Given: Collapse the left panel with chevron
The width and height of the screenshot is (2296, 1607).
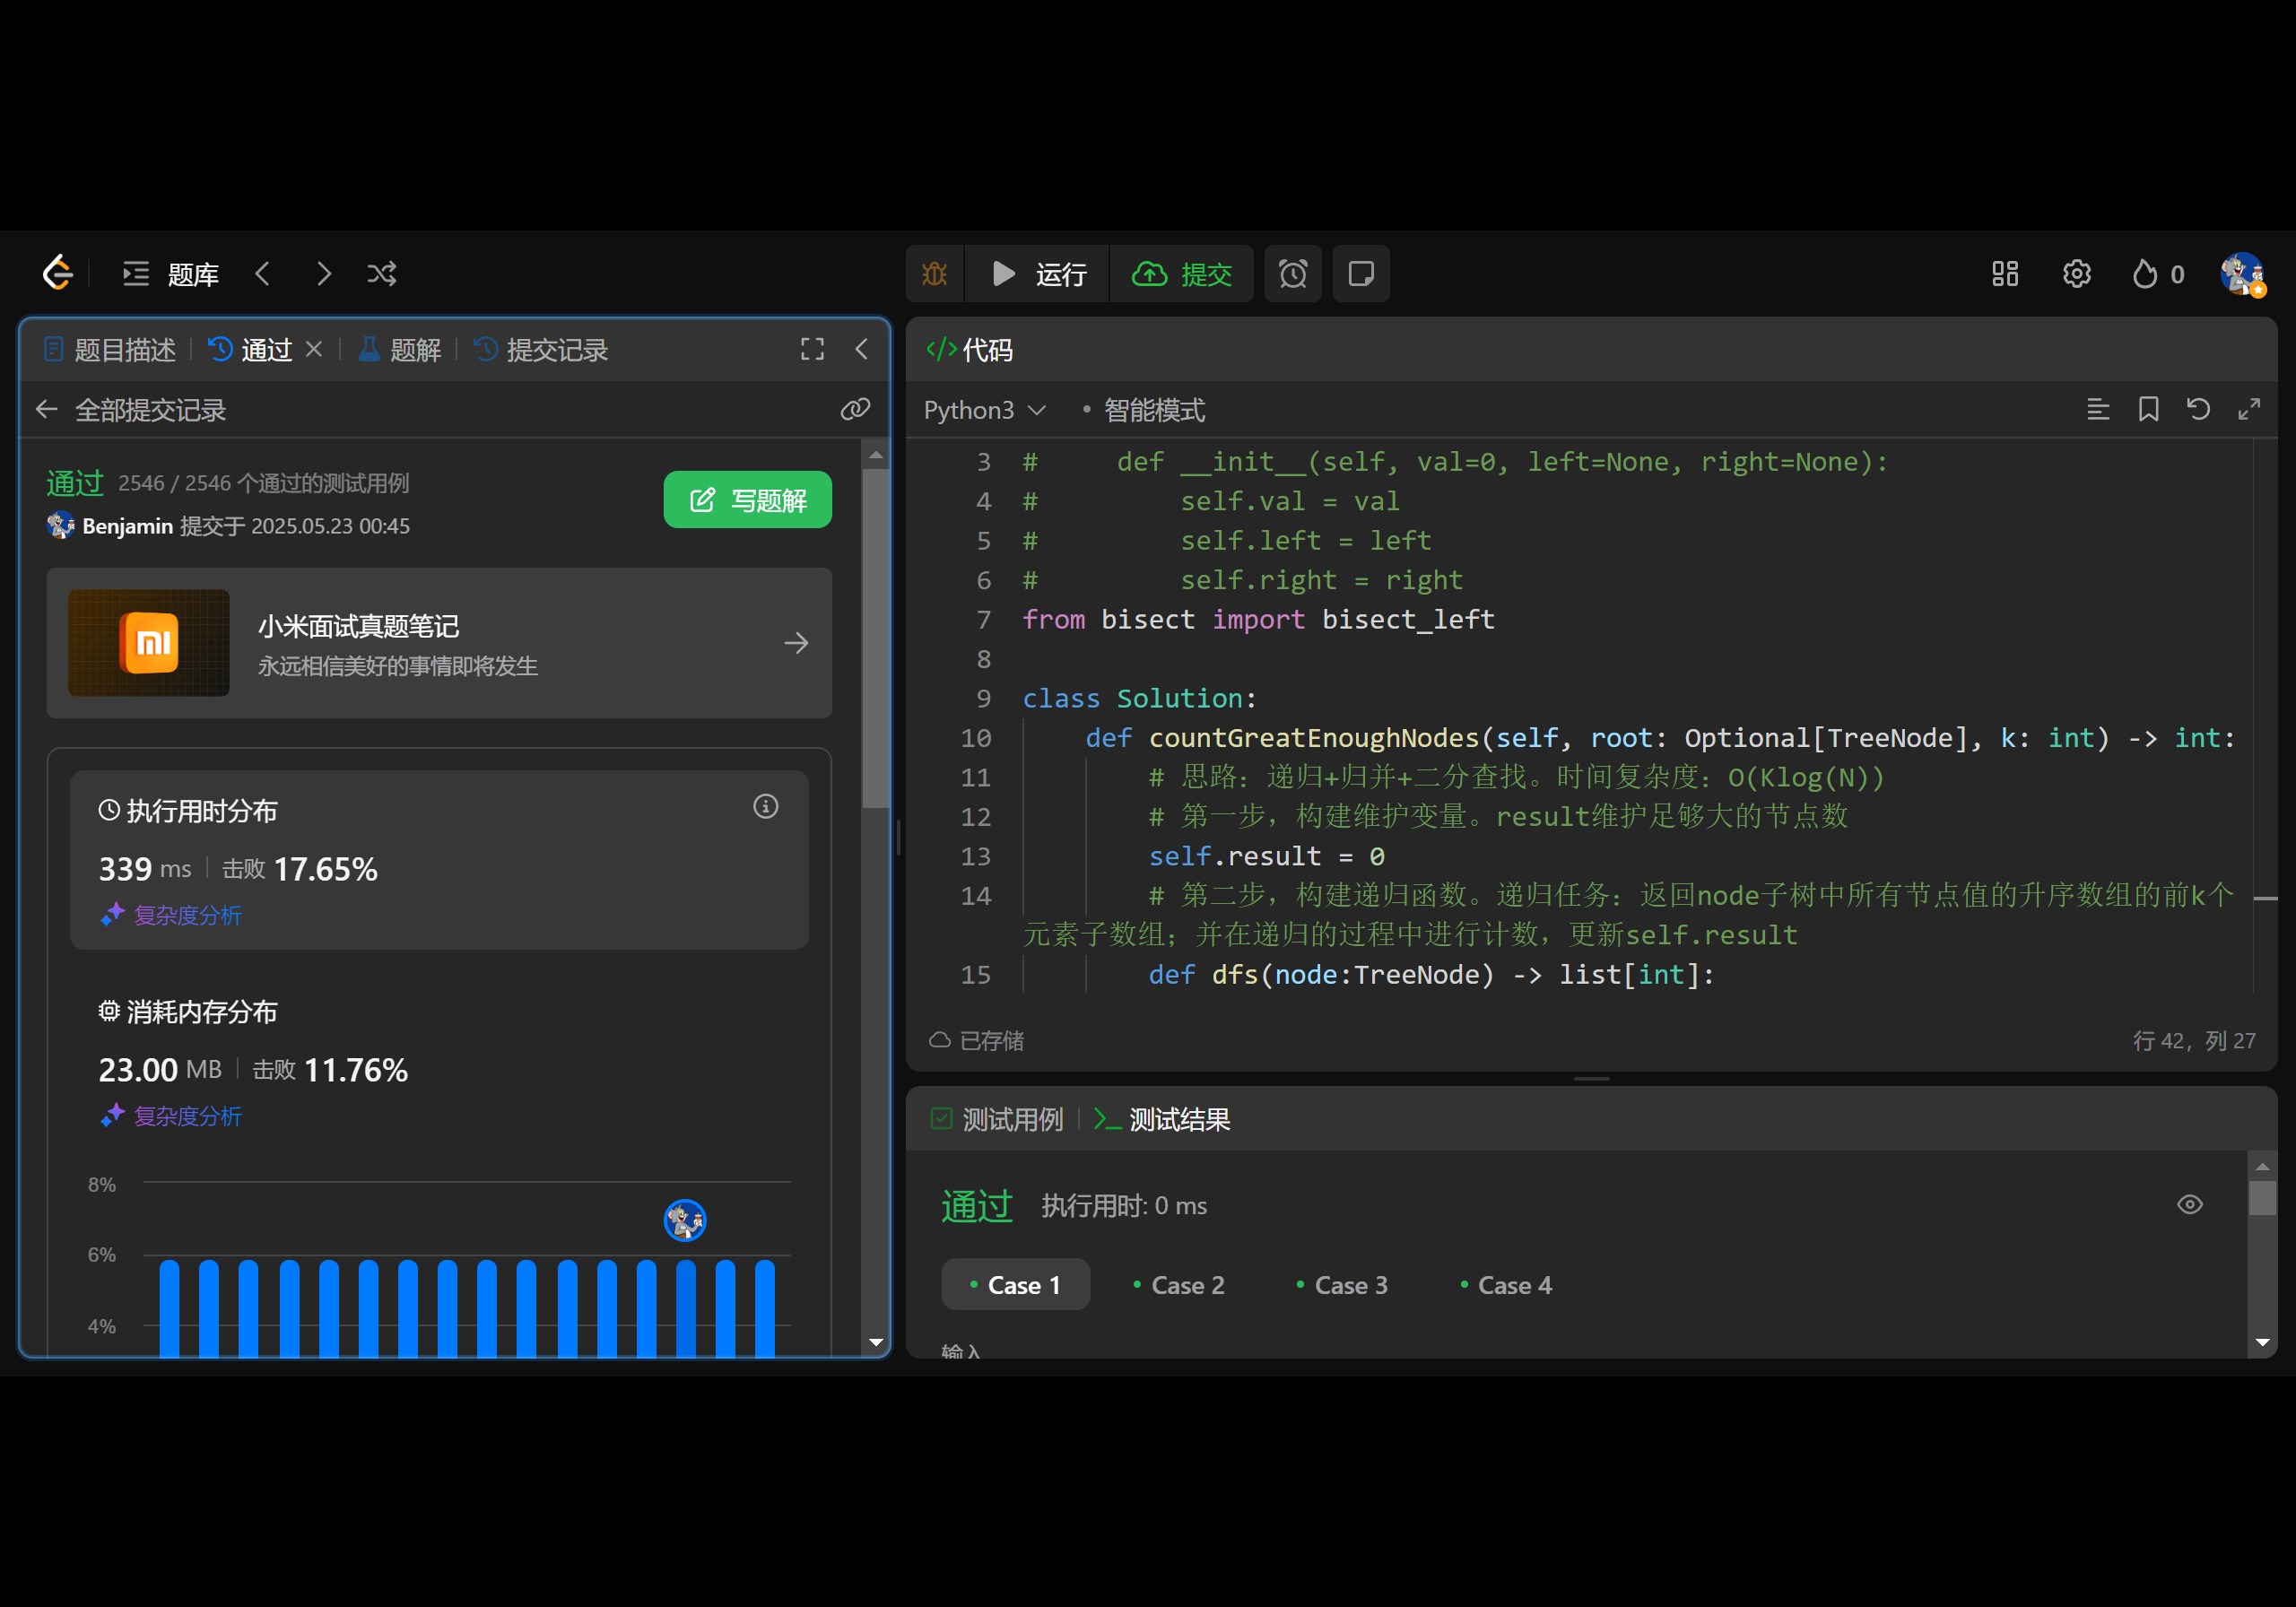Looking at the screenshot, I should pos(861,349).
